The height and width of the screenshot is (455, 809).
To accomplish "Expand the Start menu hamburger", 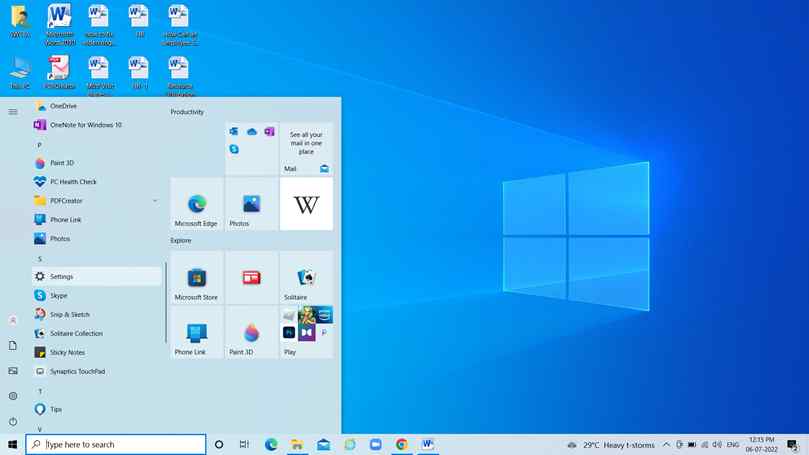I will (x=13, y=111).
